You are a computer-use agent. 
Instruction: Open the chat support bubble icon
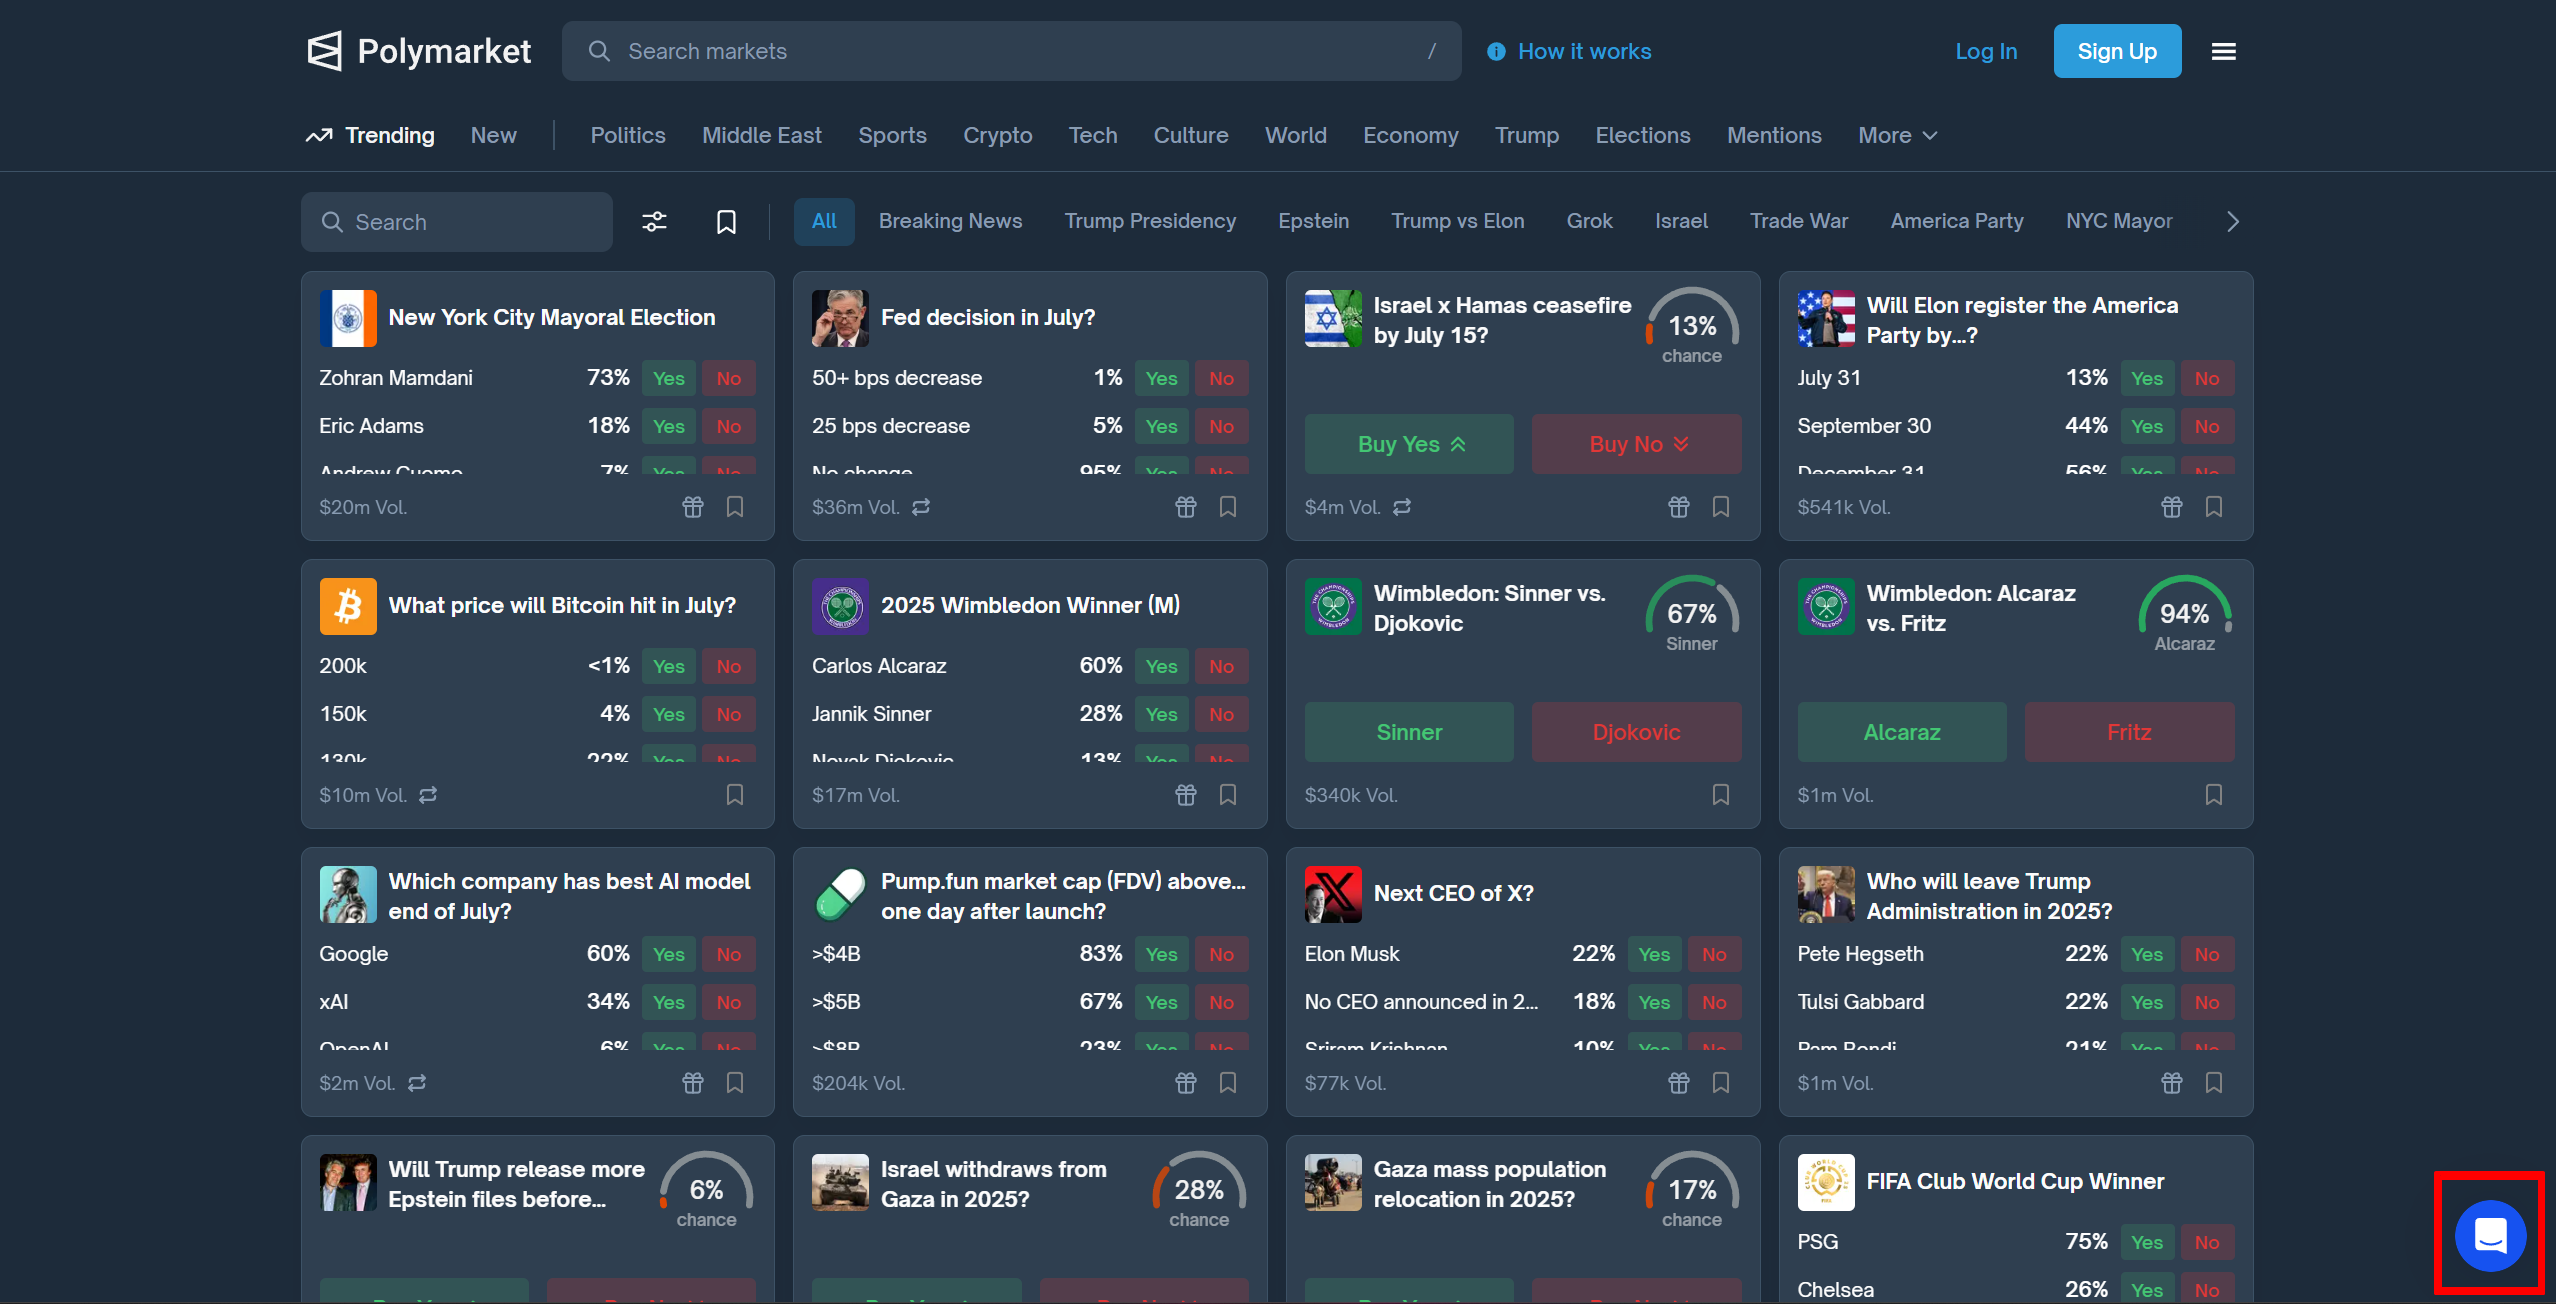click(x=2489, y=1236)
